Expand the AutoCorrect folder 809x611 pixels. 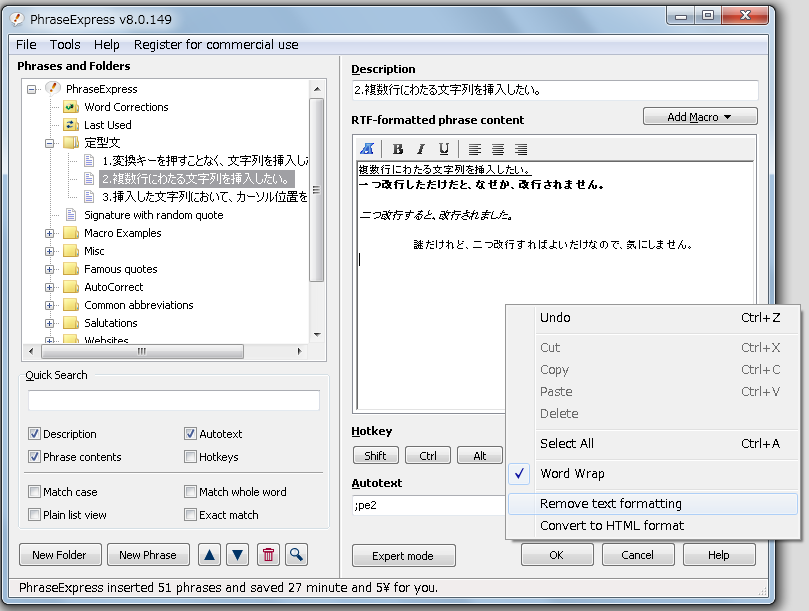[50, 287]
